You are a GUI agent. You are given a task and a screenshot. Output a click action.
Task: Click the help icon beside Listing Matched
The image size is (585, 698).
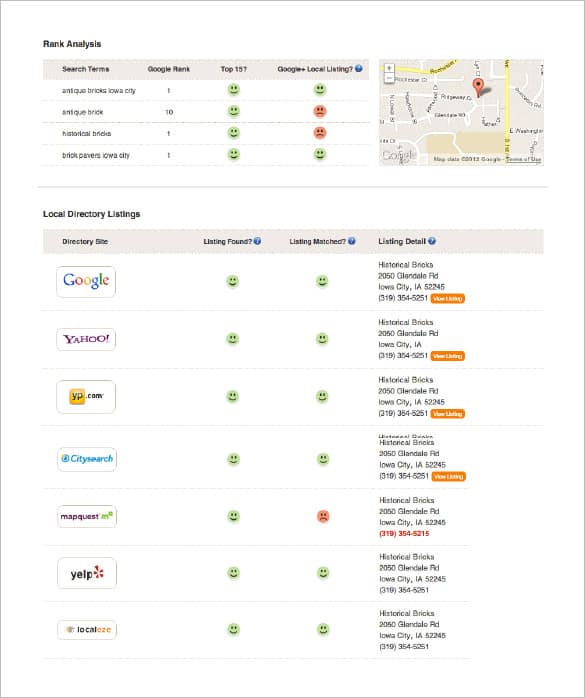pyautogui.click(x=352, y=241)
